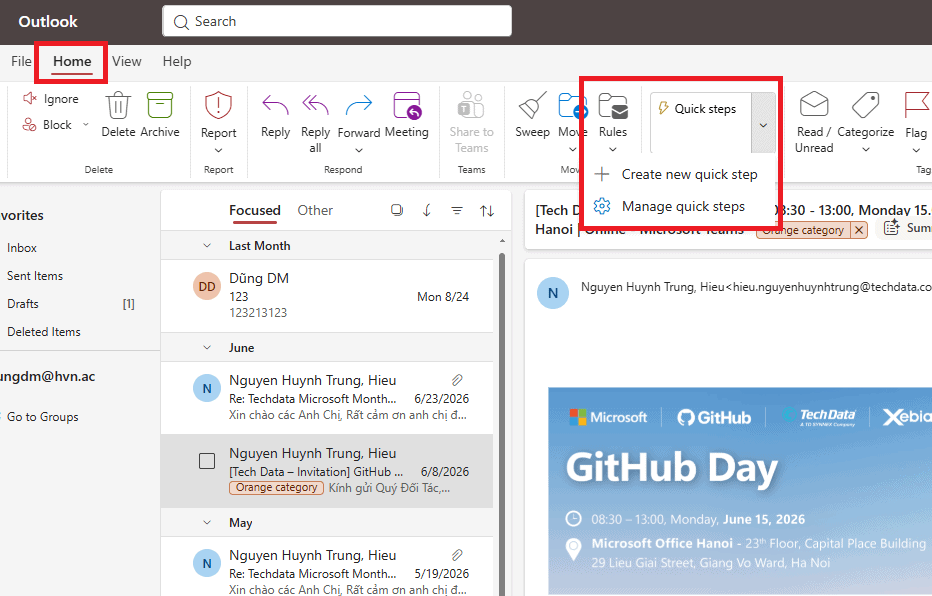Click sender avatar N in reading pane
Viewport: 932px width, 596px height.
tap(553, 292)
